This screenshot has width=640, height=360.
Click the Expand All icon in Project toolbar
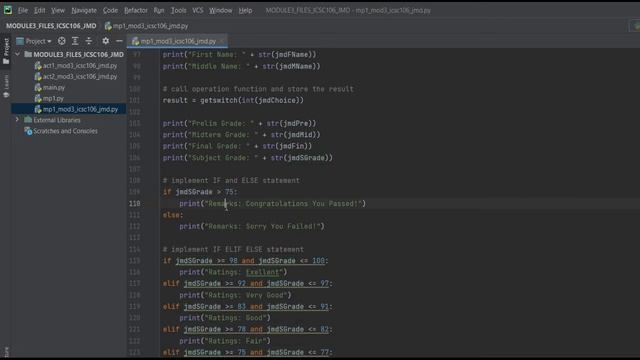(75, 41)
